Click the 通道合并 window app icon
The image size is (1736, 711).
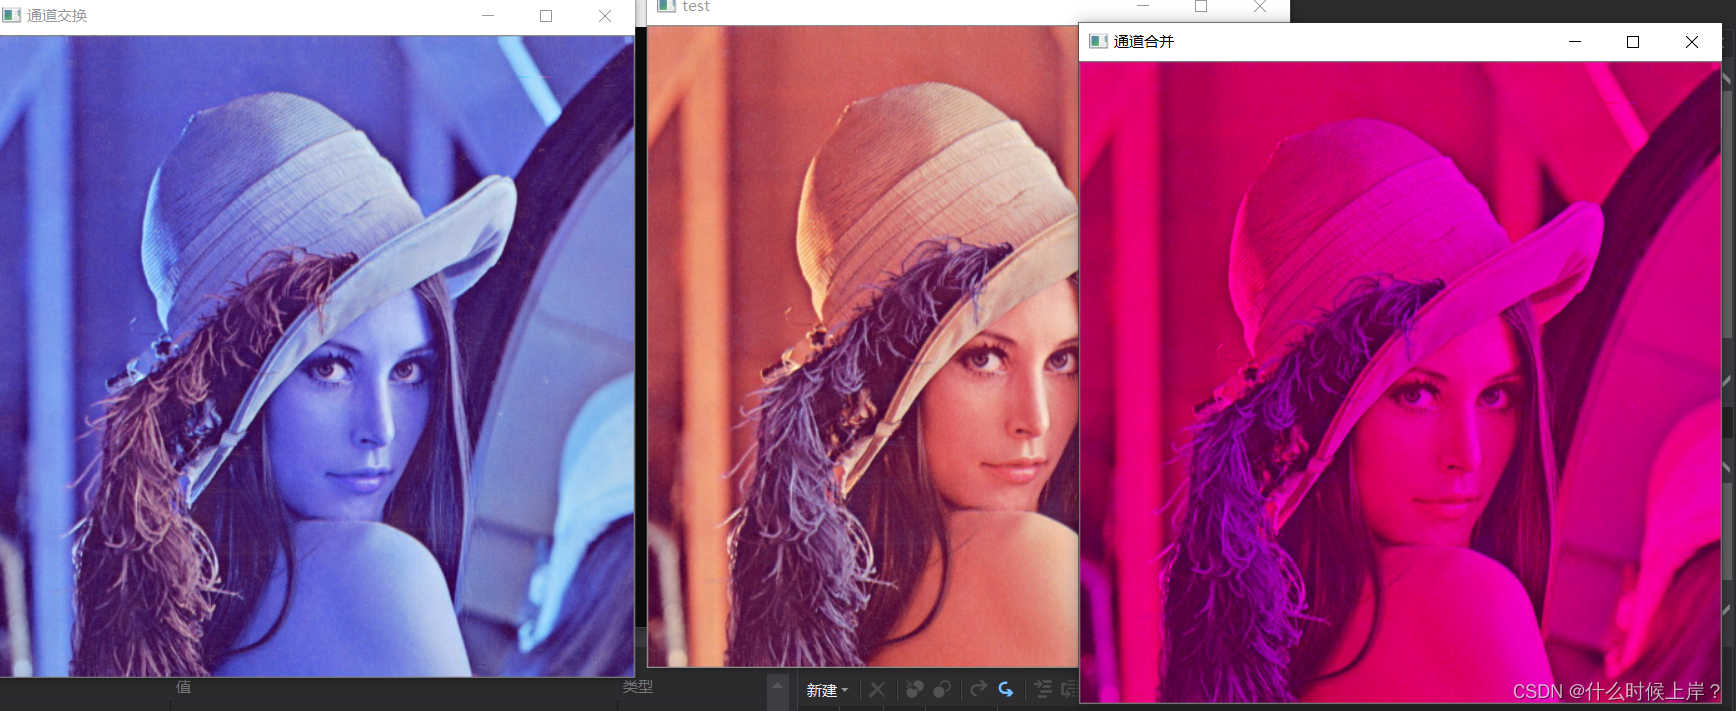pos(1098,41)
